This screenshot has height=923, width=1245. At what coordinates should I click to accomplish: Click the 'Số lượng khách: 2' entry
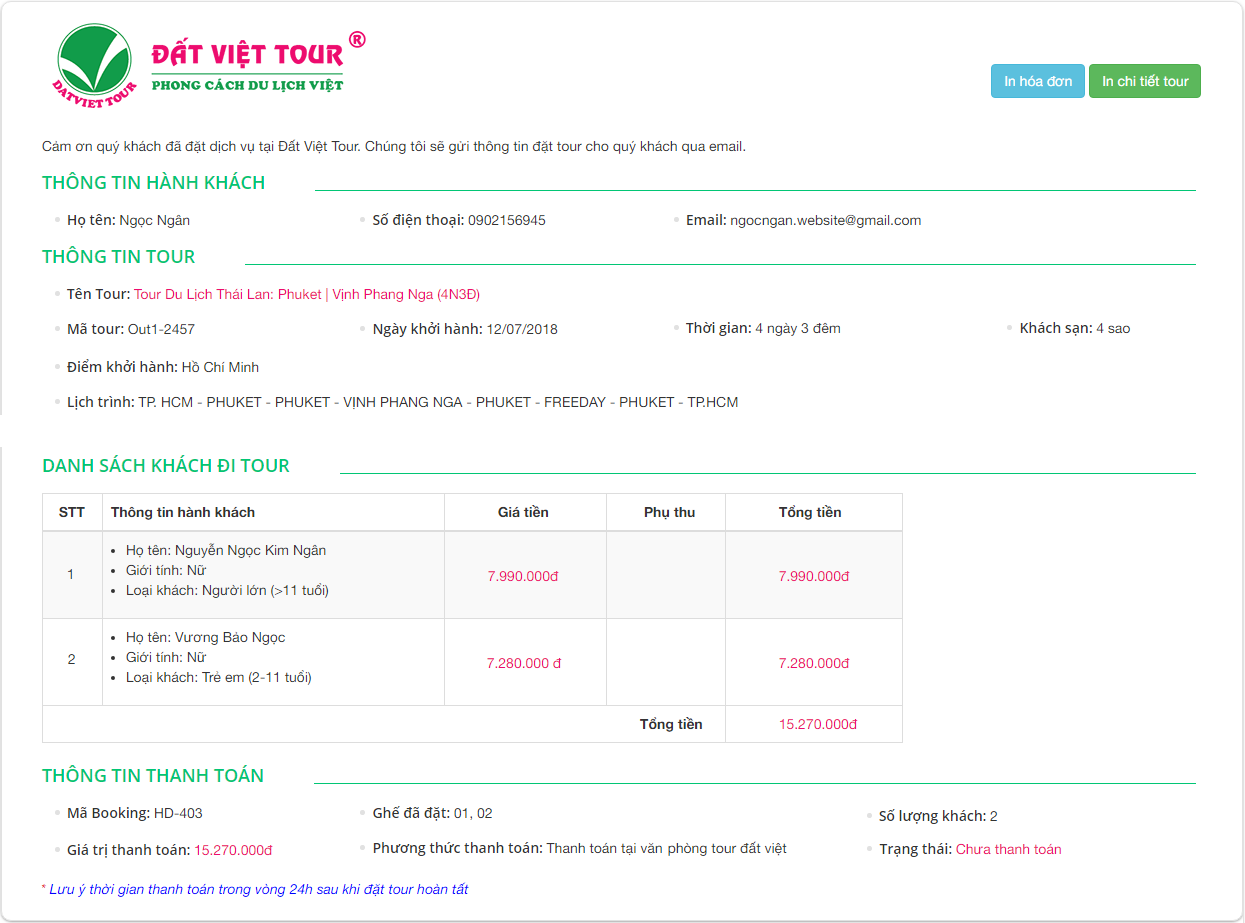[x=938, y=816]
